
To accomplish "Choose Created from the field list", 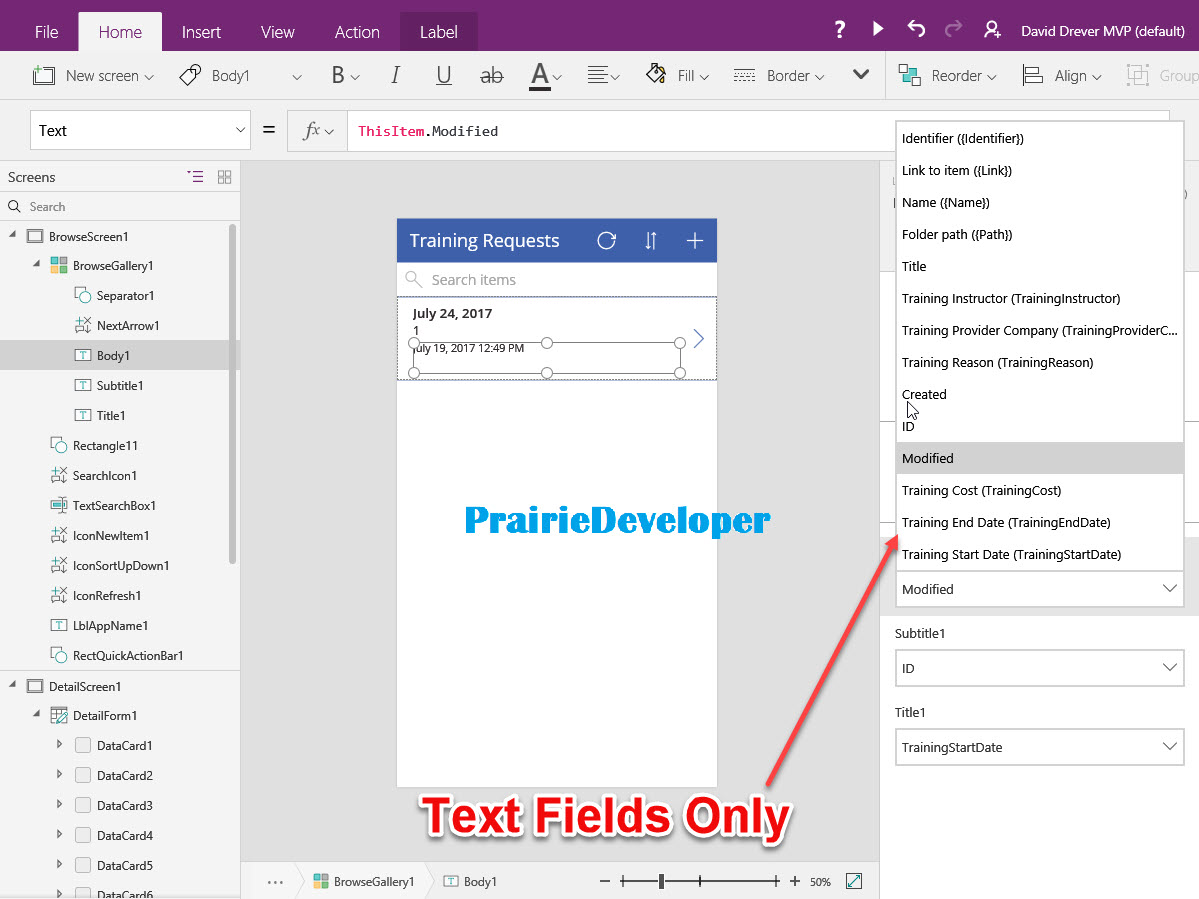I will (x=1039, y=394).
